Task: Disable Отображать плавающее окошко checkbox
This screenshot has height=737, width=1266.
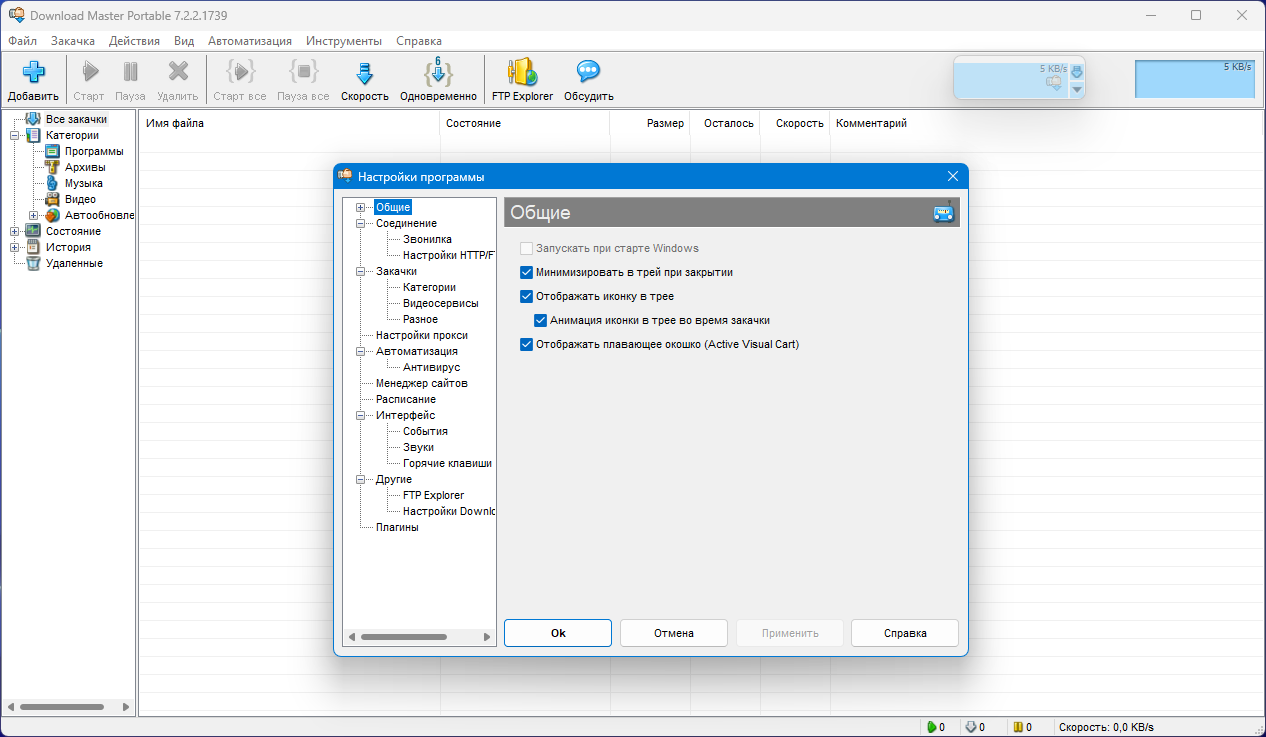Action: (527, 344)
